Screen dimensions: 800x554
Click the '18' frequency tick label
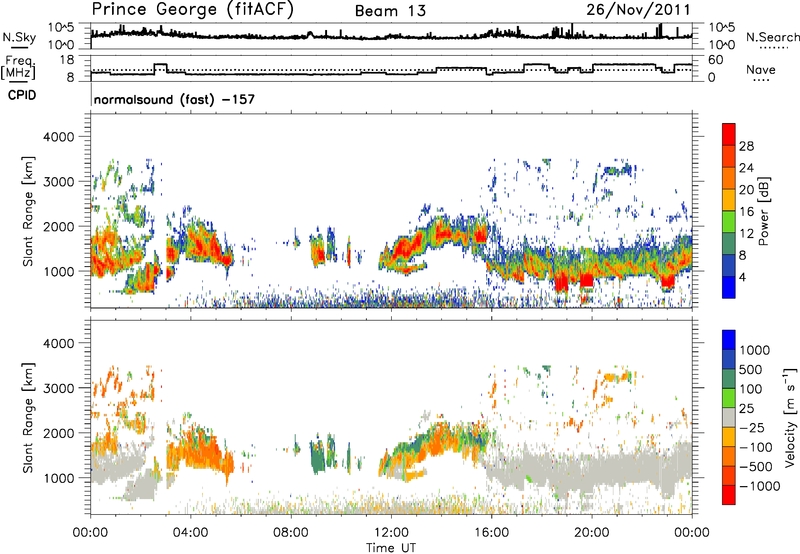pos(67,60)
